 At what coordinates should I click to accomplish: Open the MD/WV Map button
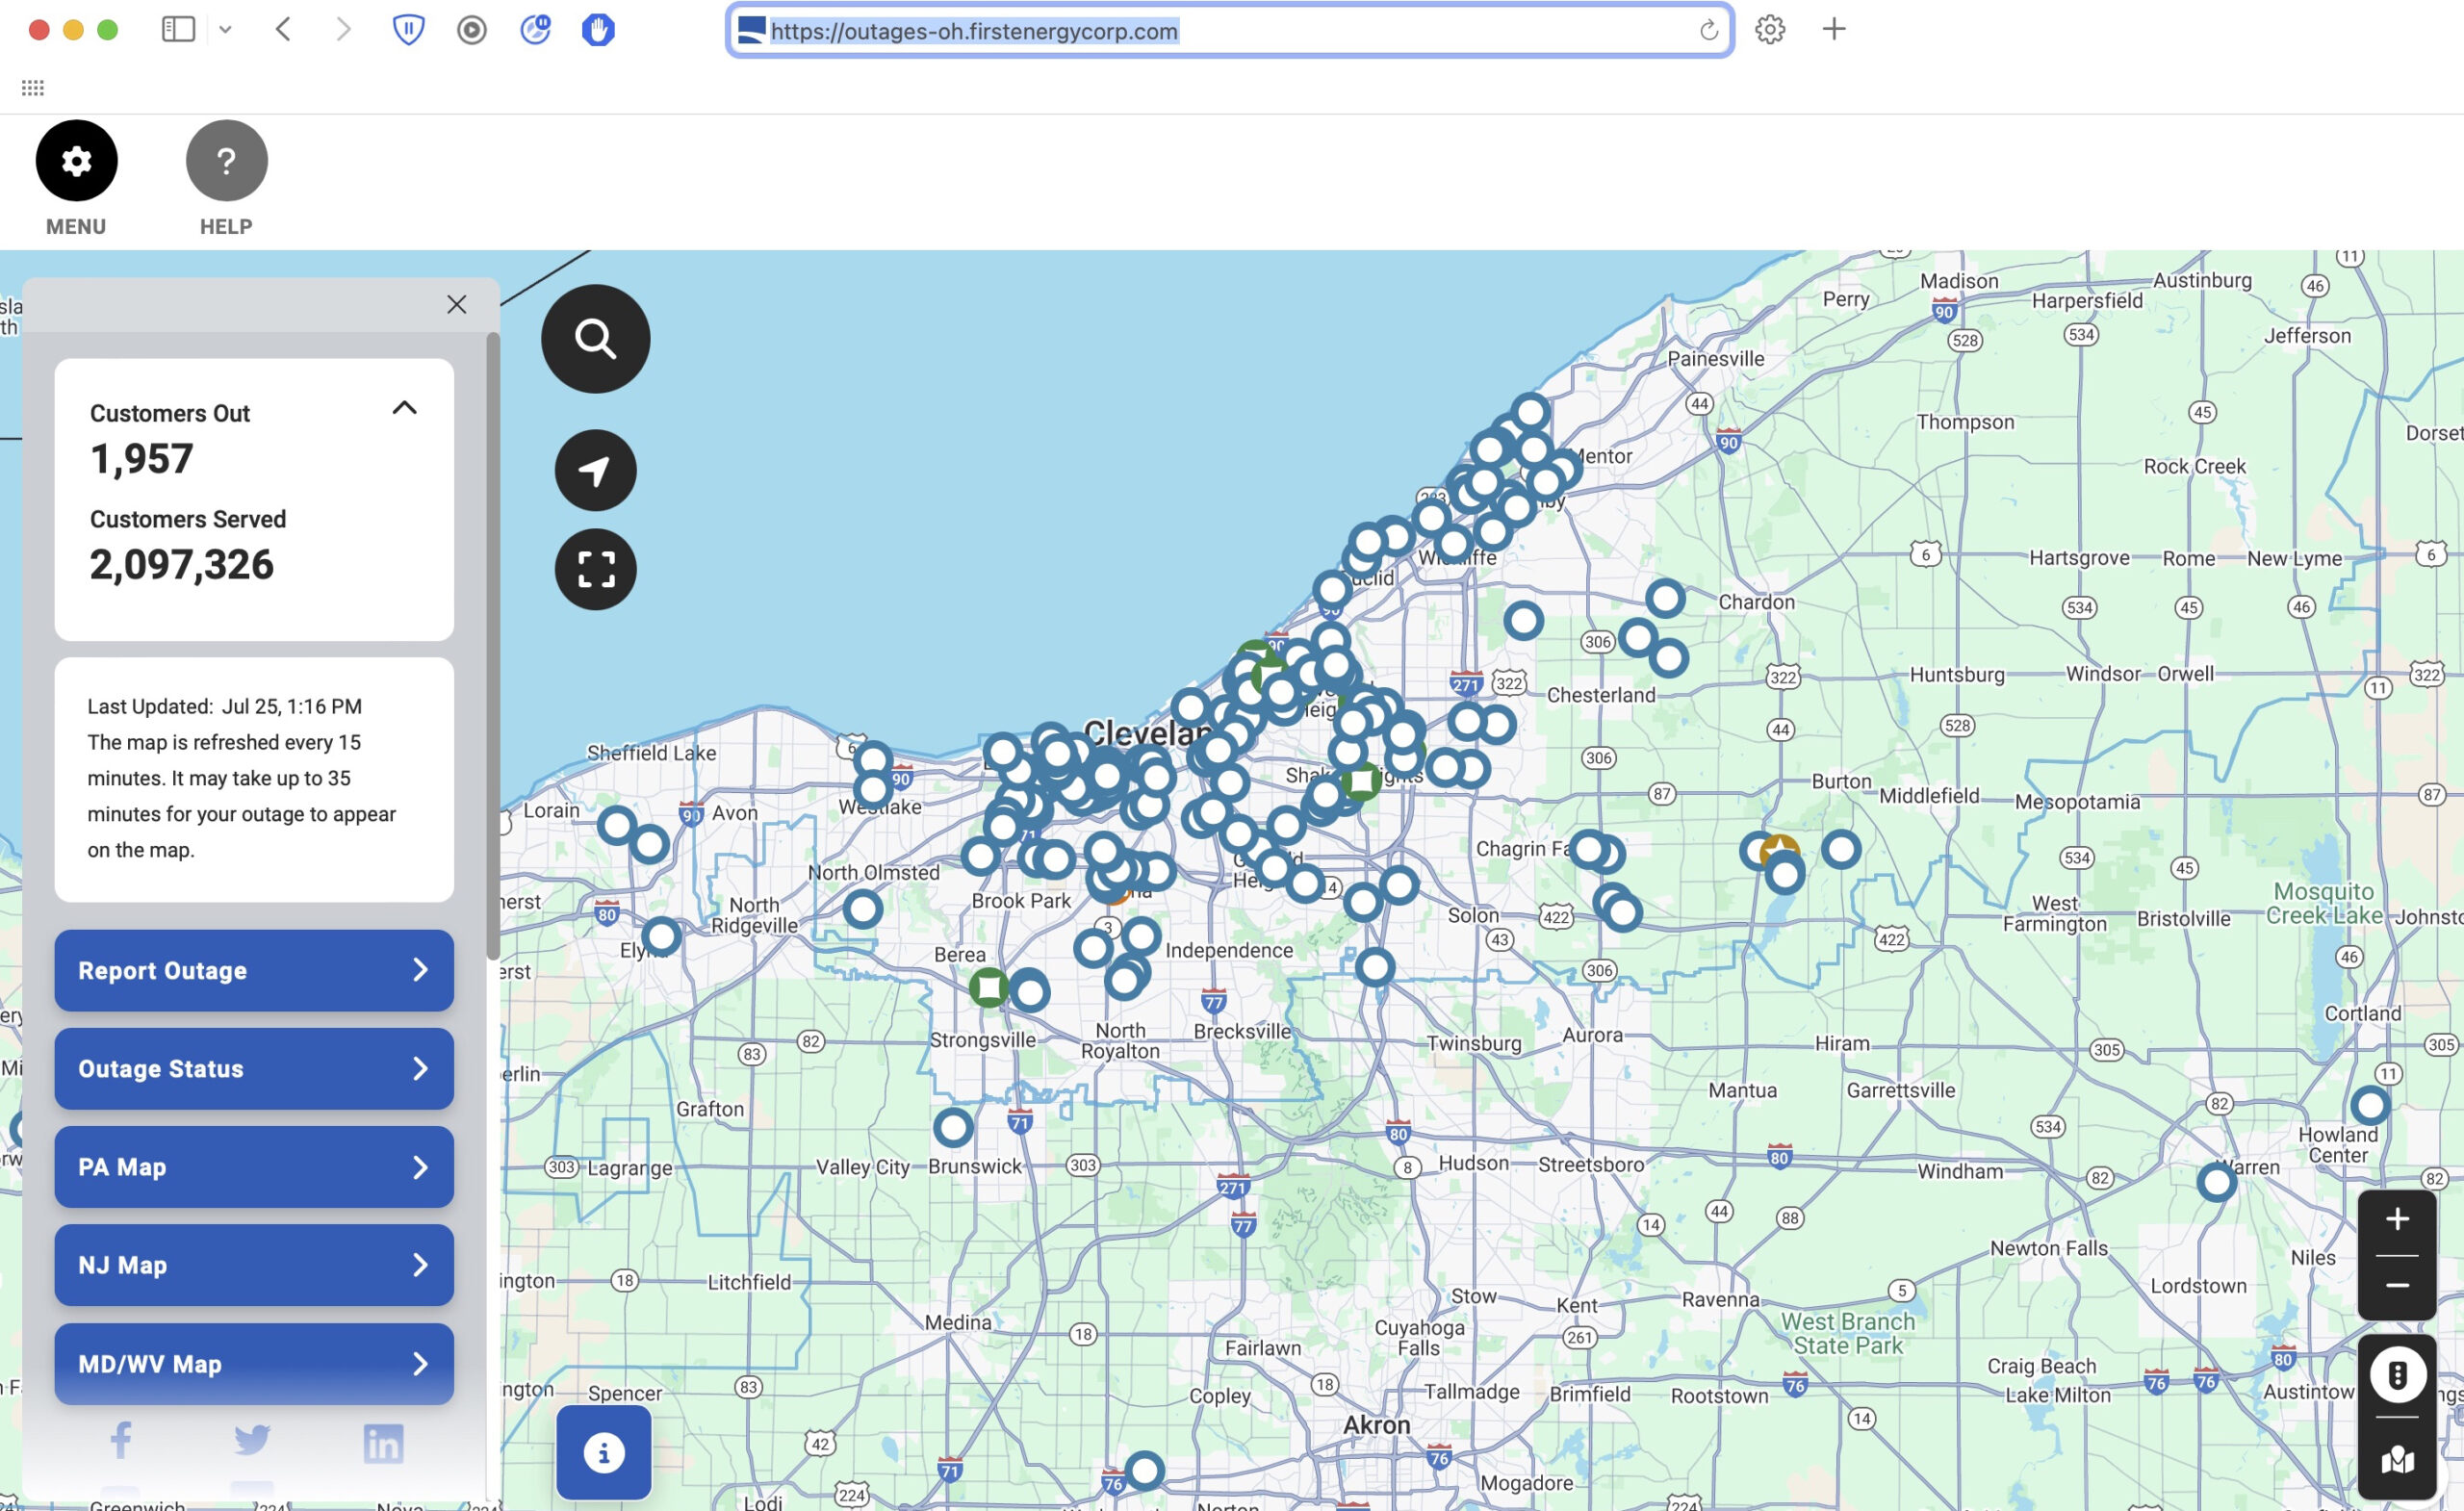click(x=254, y=1363)
